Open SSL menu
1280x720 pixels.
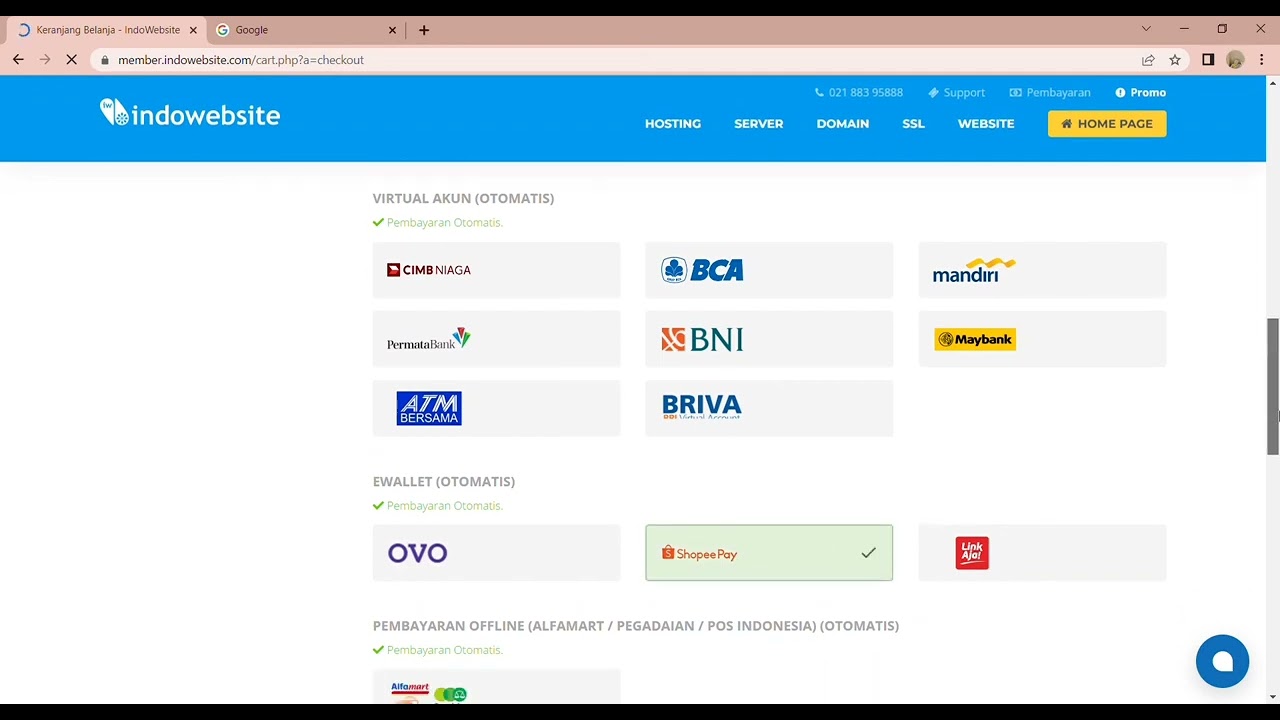tap(913, 124)
